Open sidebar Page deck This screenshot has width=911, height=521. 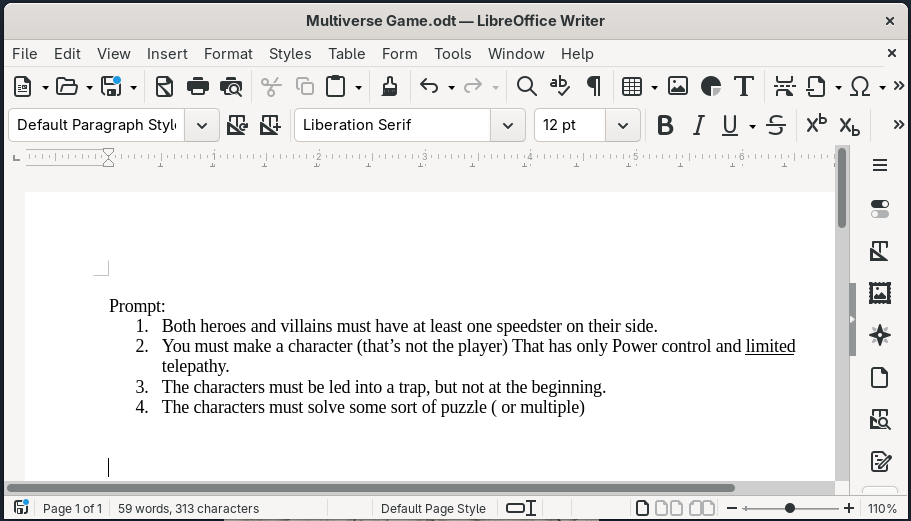880,378
